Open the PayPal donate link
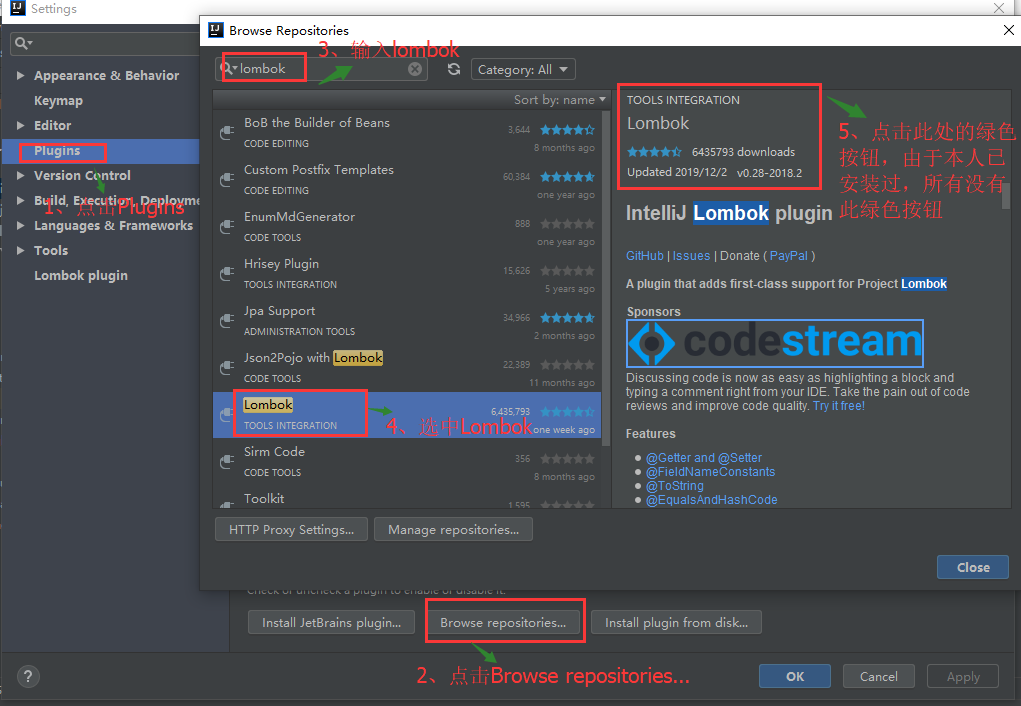The image size is (1021, 706). click(x=789, y=256)
